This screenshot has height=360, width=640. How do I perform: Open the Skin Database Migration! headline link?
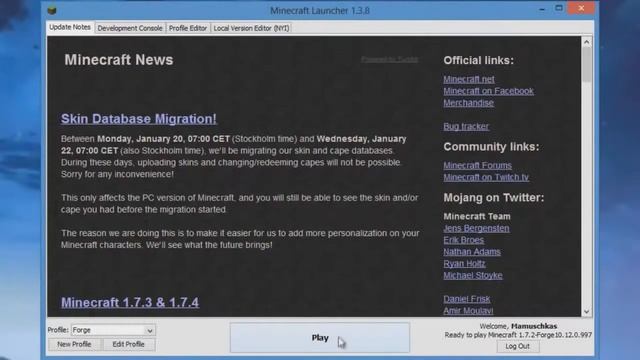(x=139, y=119)
